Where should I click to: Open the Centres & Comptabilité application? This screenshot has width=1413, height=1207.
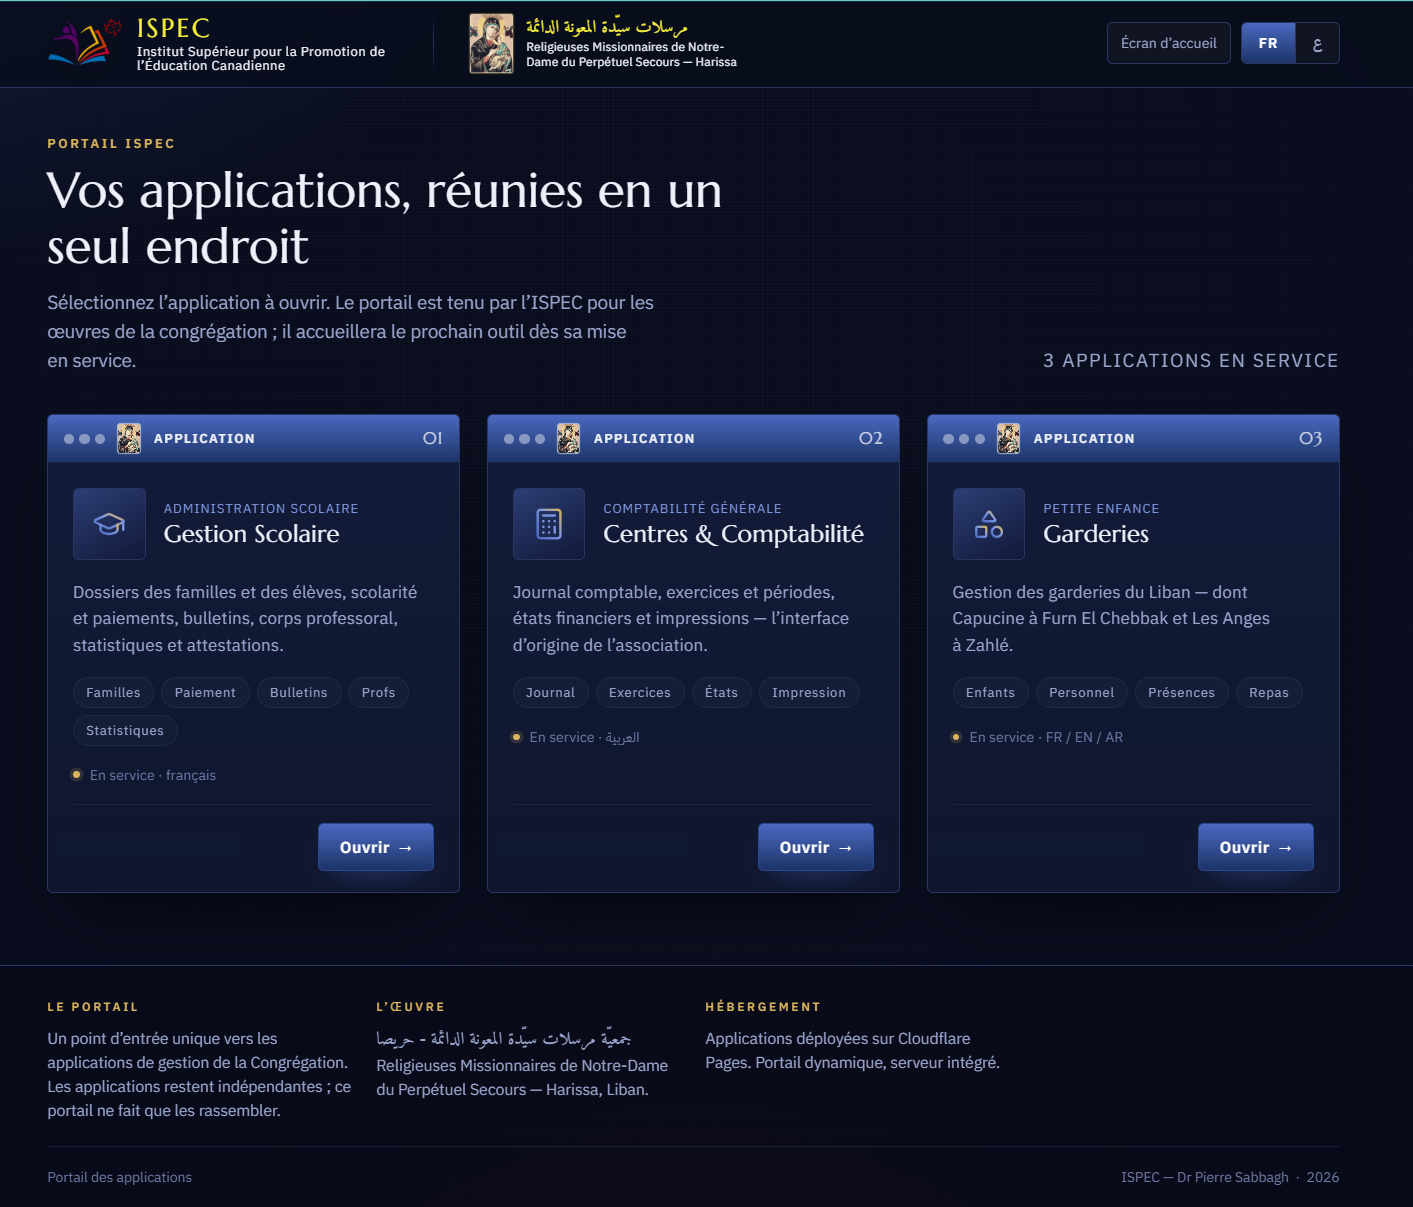point(816,847)
